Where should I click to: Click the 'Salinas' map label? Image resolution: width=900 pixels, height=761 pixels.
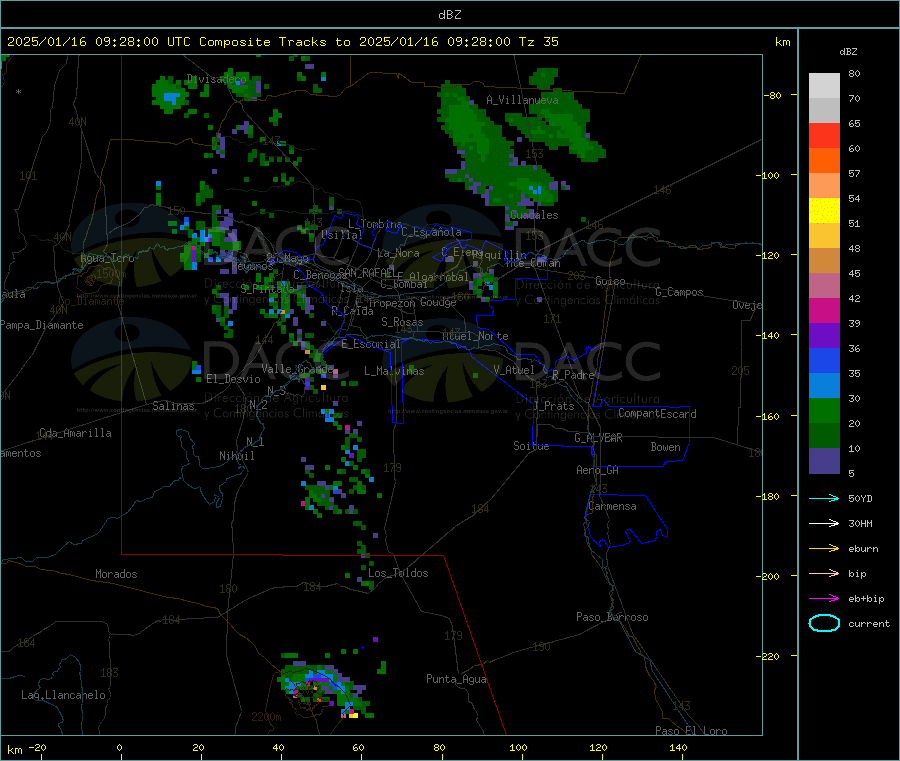(x=173, y=406)
